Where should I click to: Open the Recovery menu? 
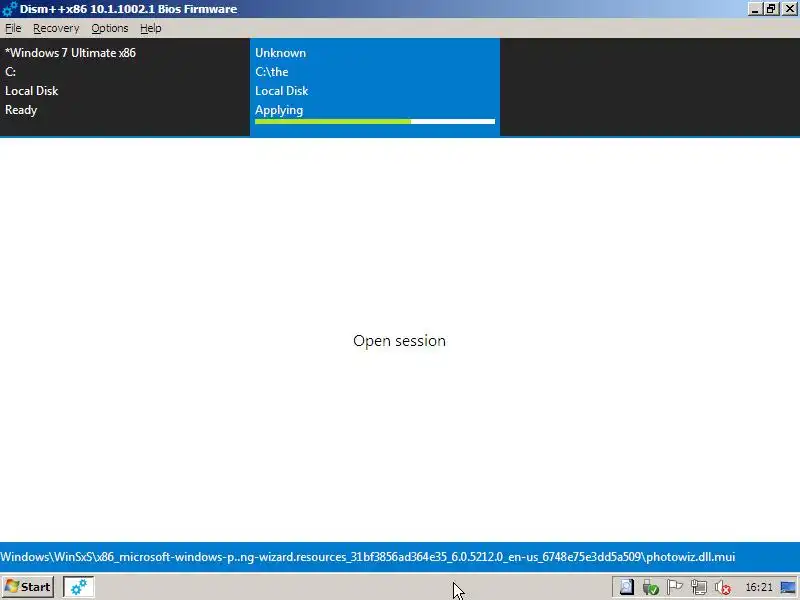click(x=56, y=28)
